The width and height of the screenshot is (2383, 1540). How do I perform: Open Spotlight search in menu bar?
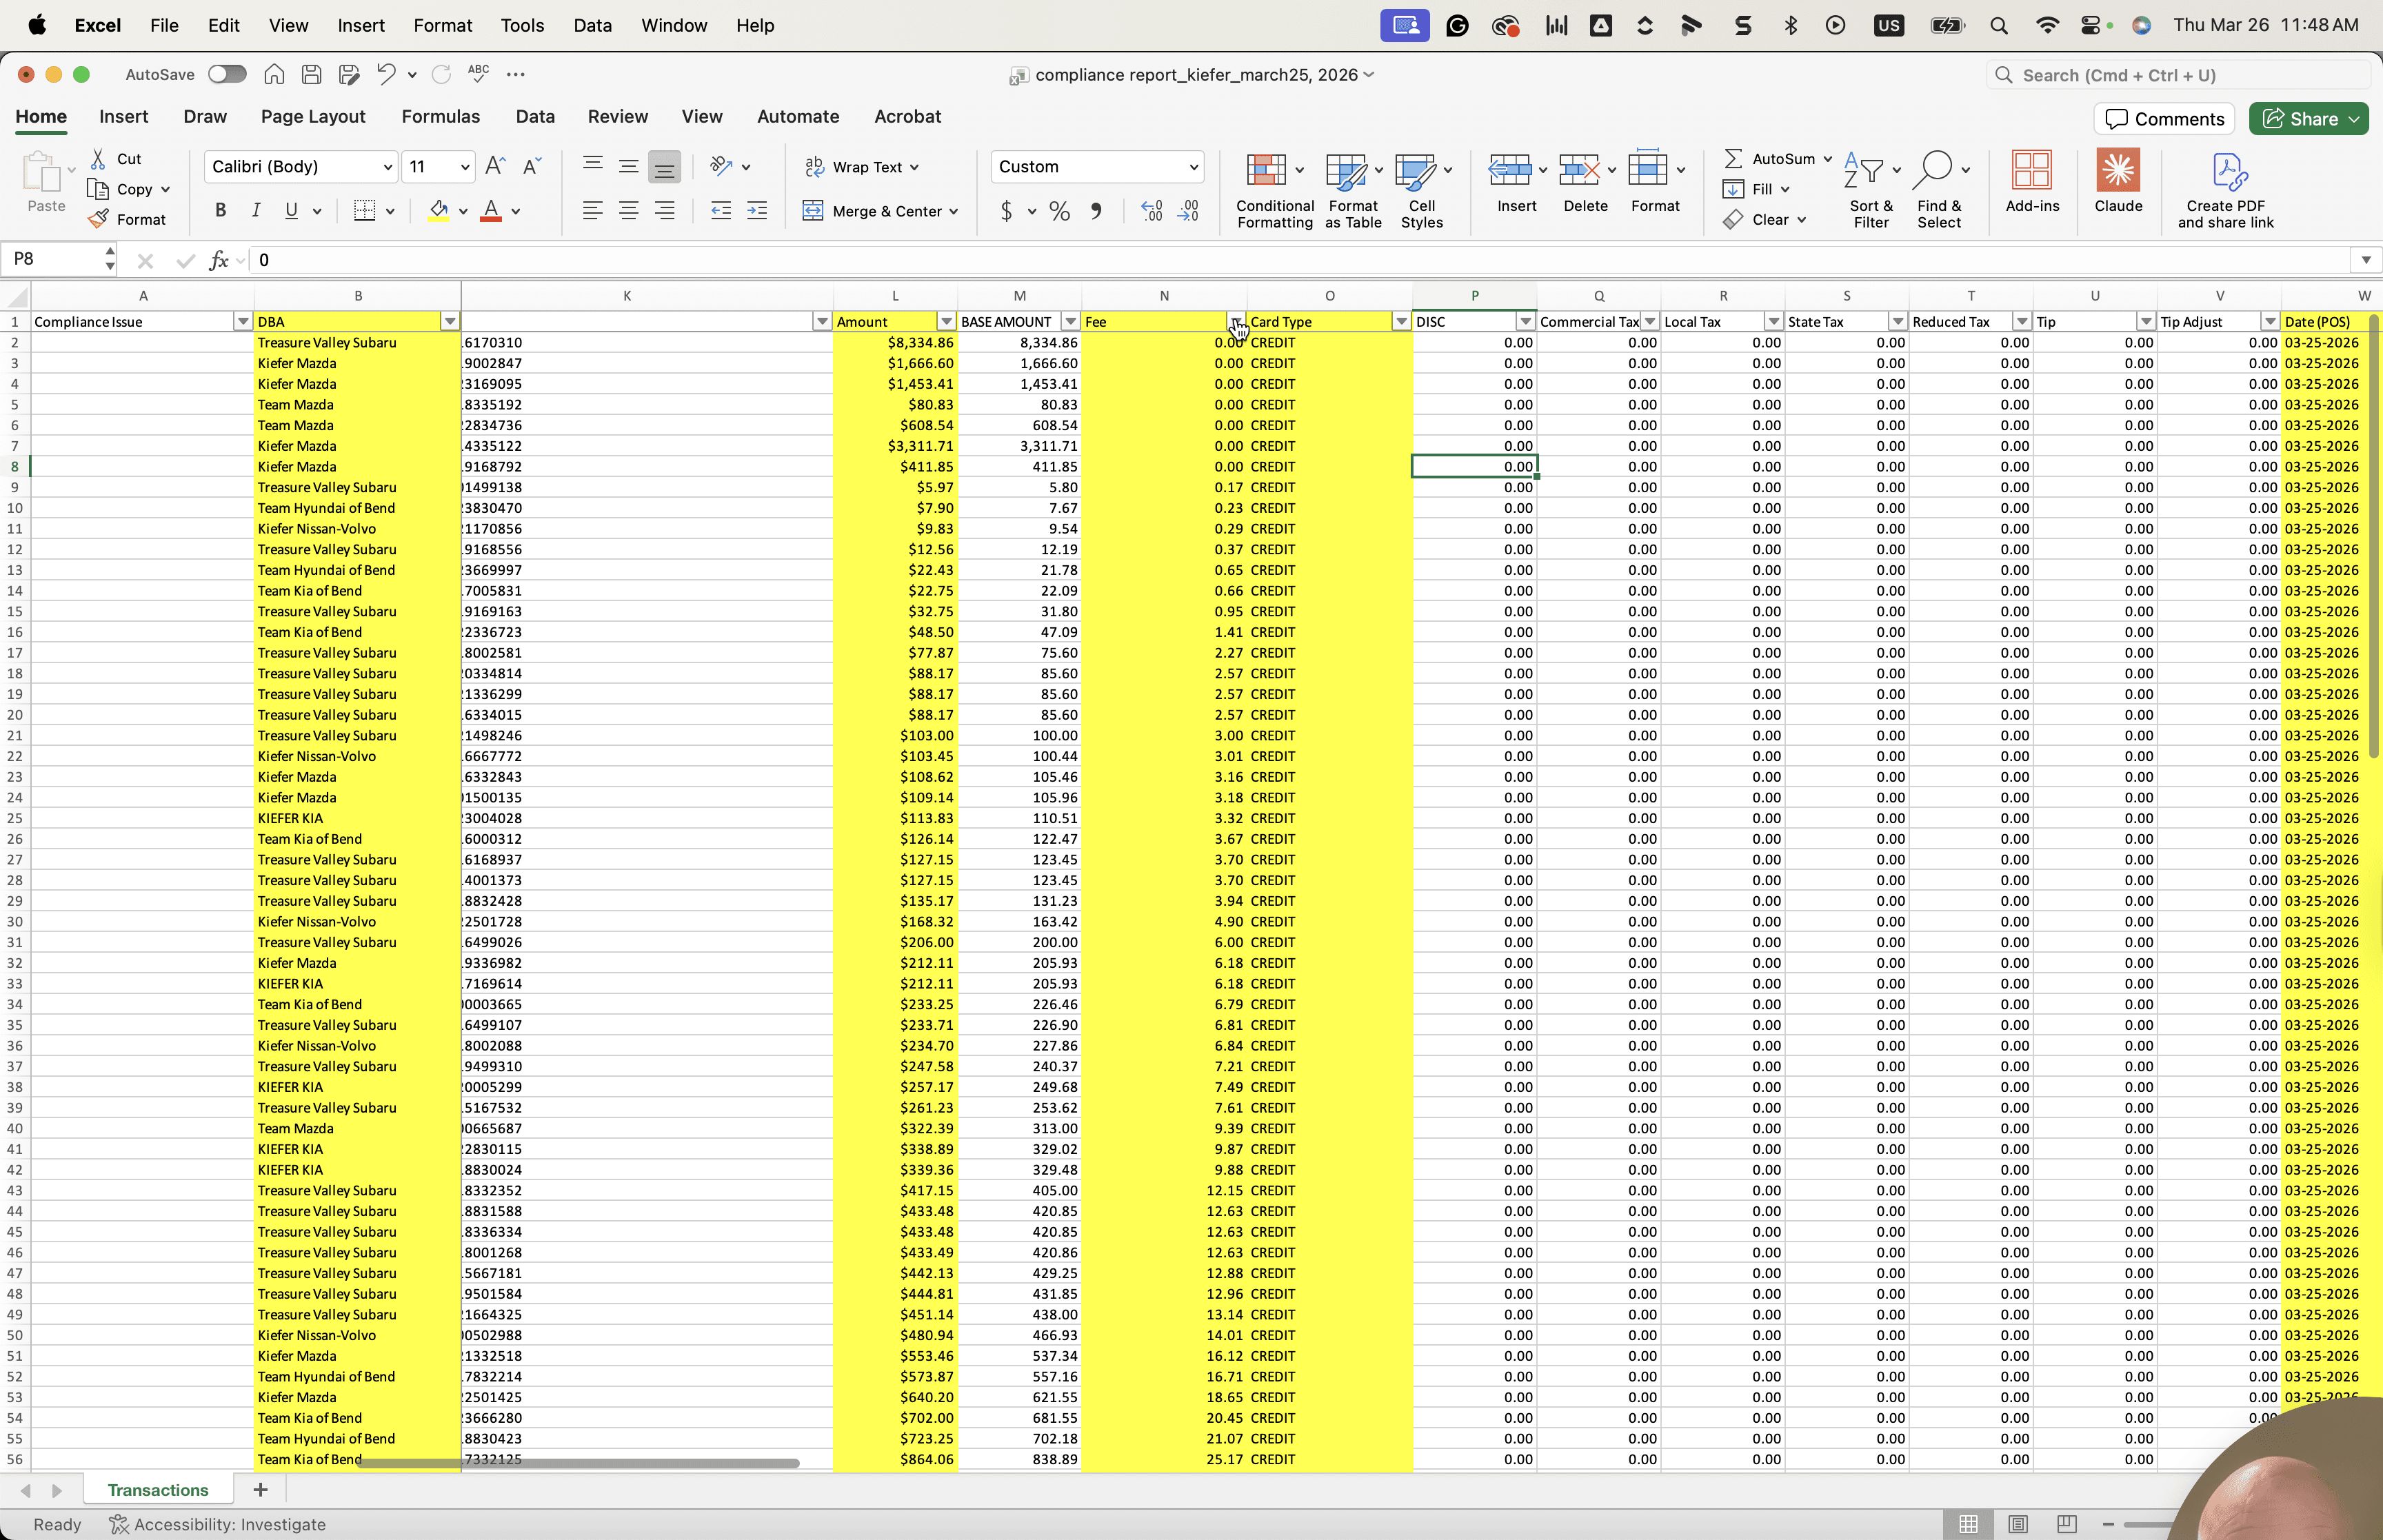[x=1998, y=25]
